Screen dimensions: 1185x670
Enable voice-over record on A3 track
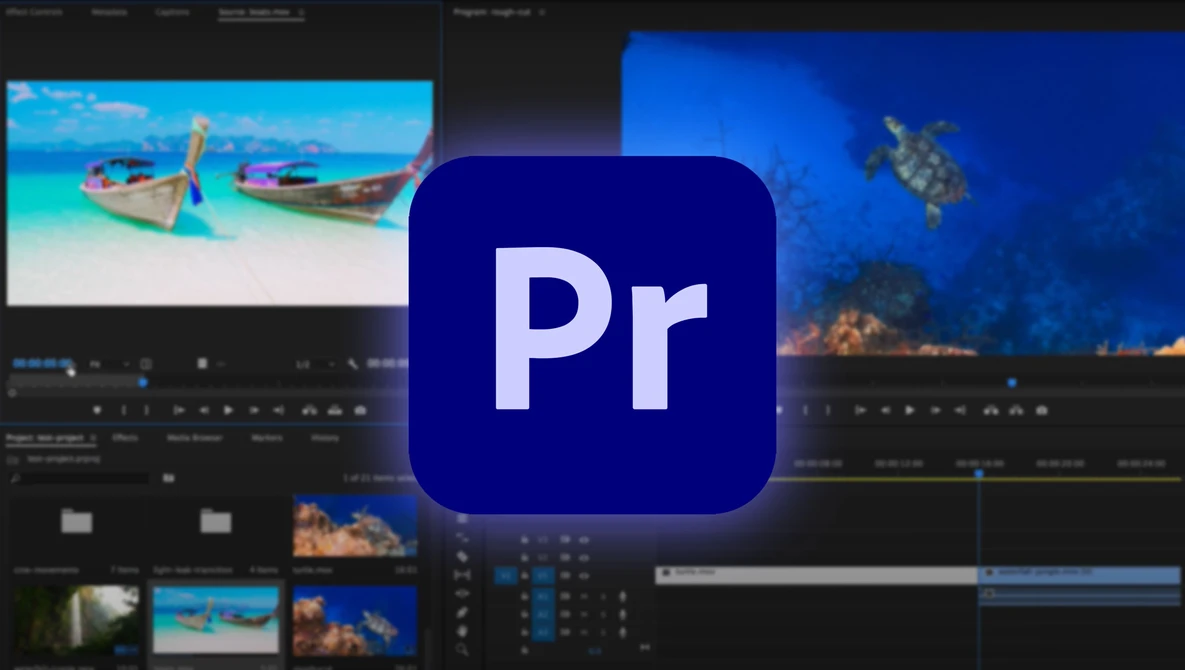[623, 632]
